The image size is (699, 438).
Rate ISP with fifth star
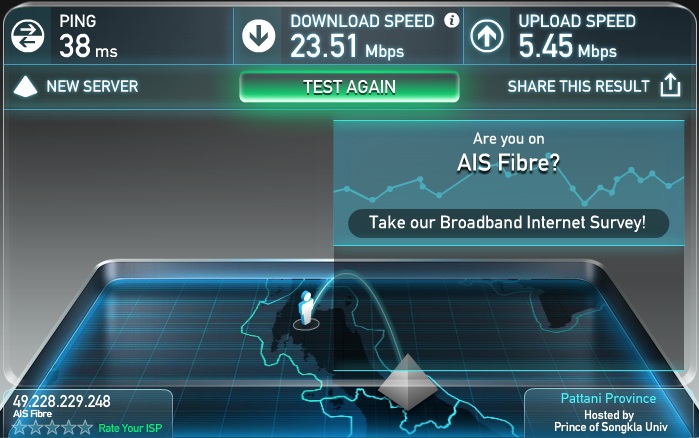point(85,428)
